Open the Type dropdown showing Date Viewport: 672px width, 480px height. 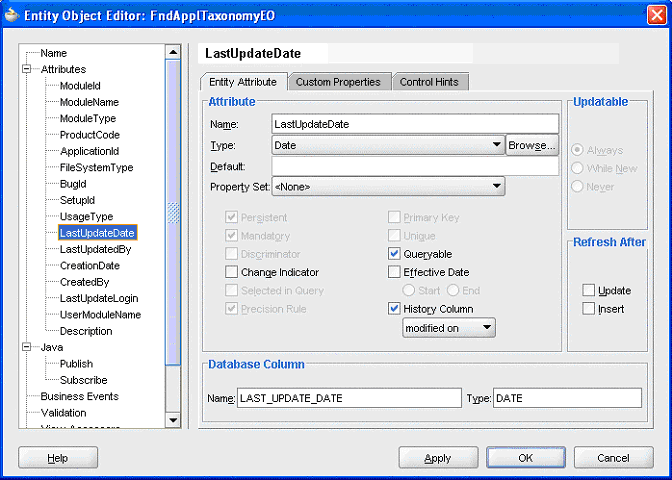point(388,145)
